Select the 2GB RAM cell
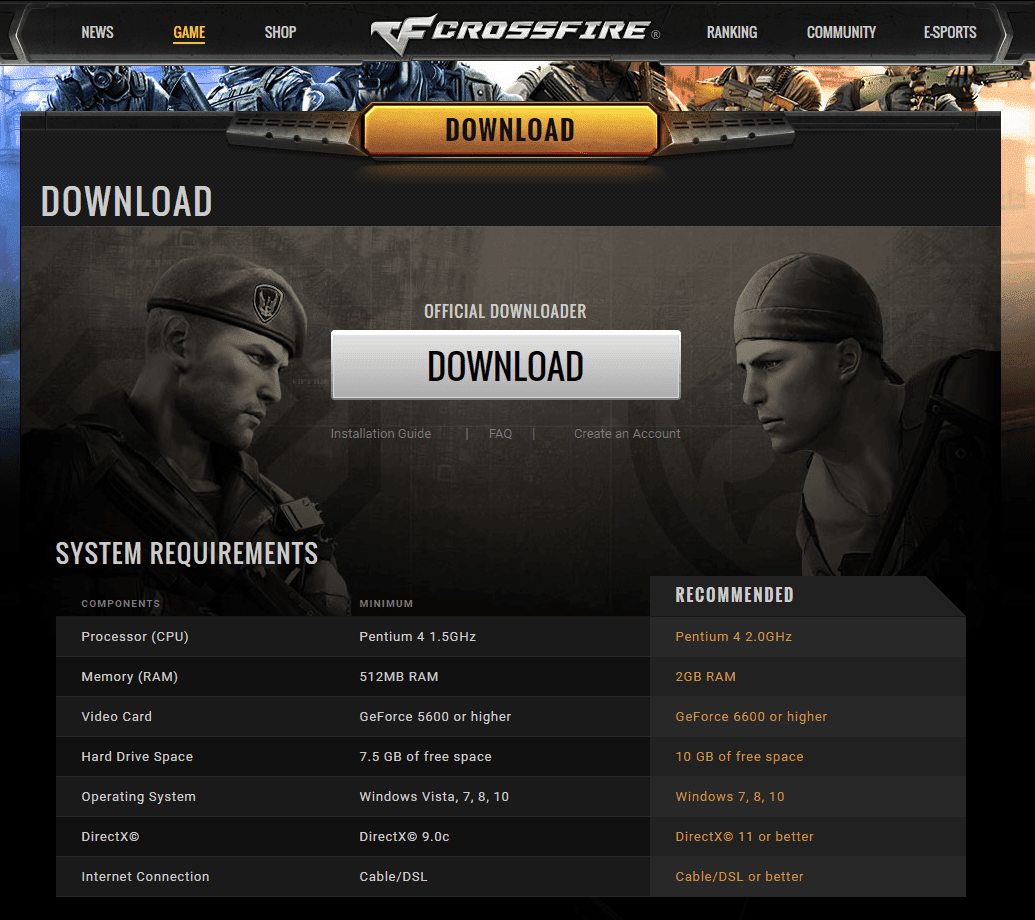This screenshot has width=1035, height=920. click(x=705, y=676)
